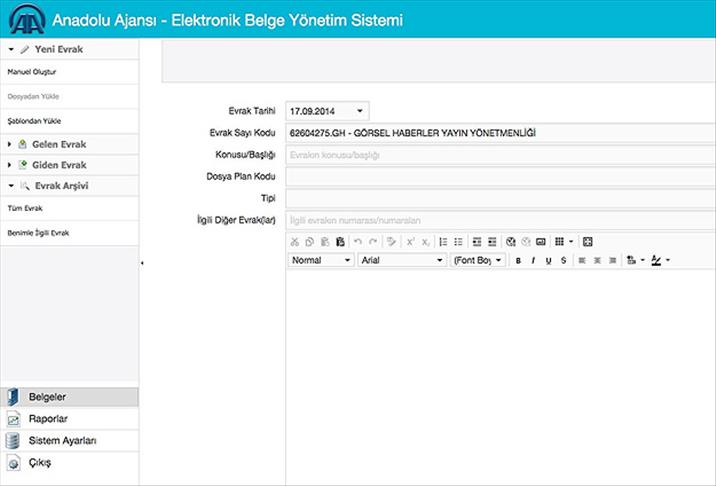716x486 pixels.
Task: Select Şablondan Yükle in sidebar
Action: click(69, 121)
